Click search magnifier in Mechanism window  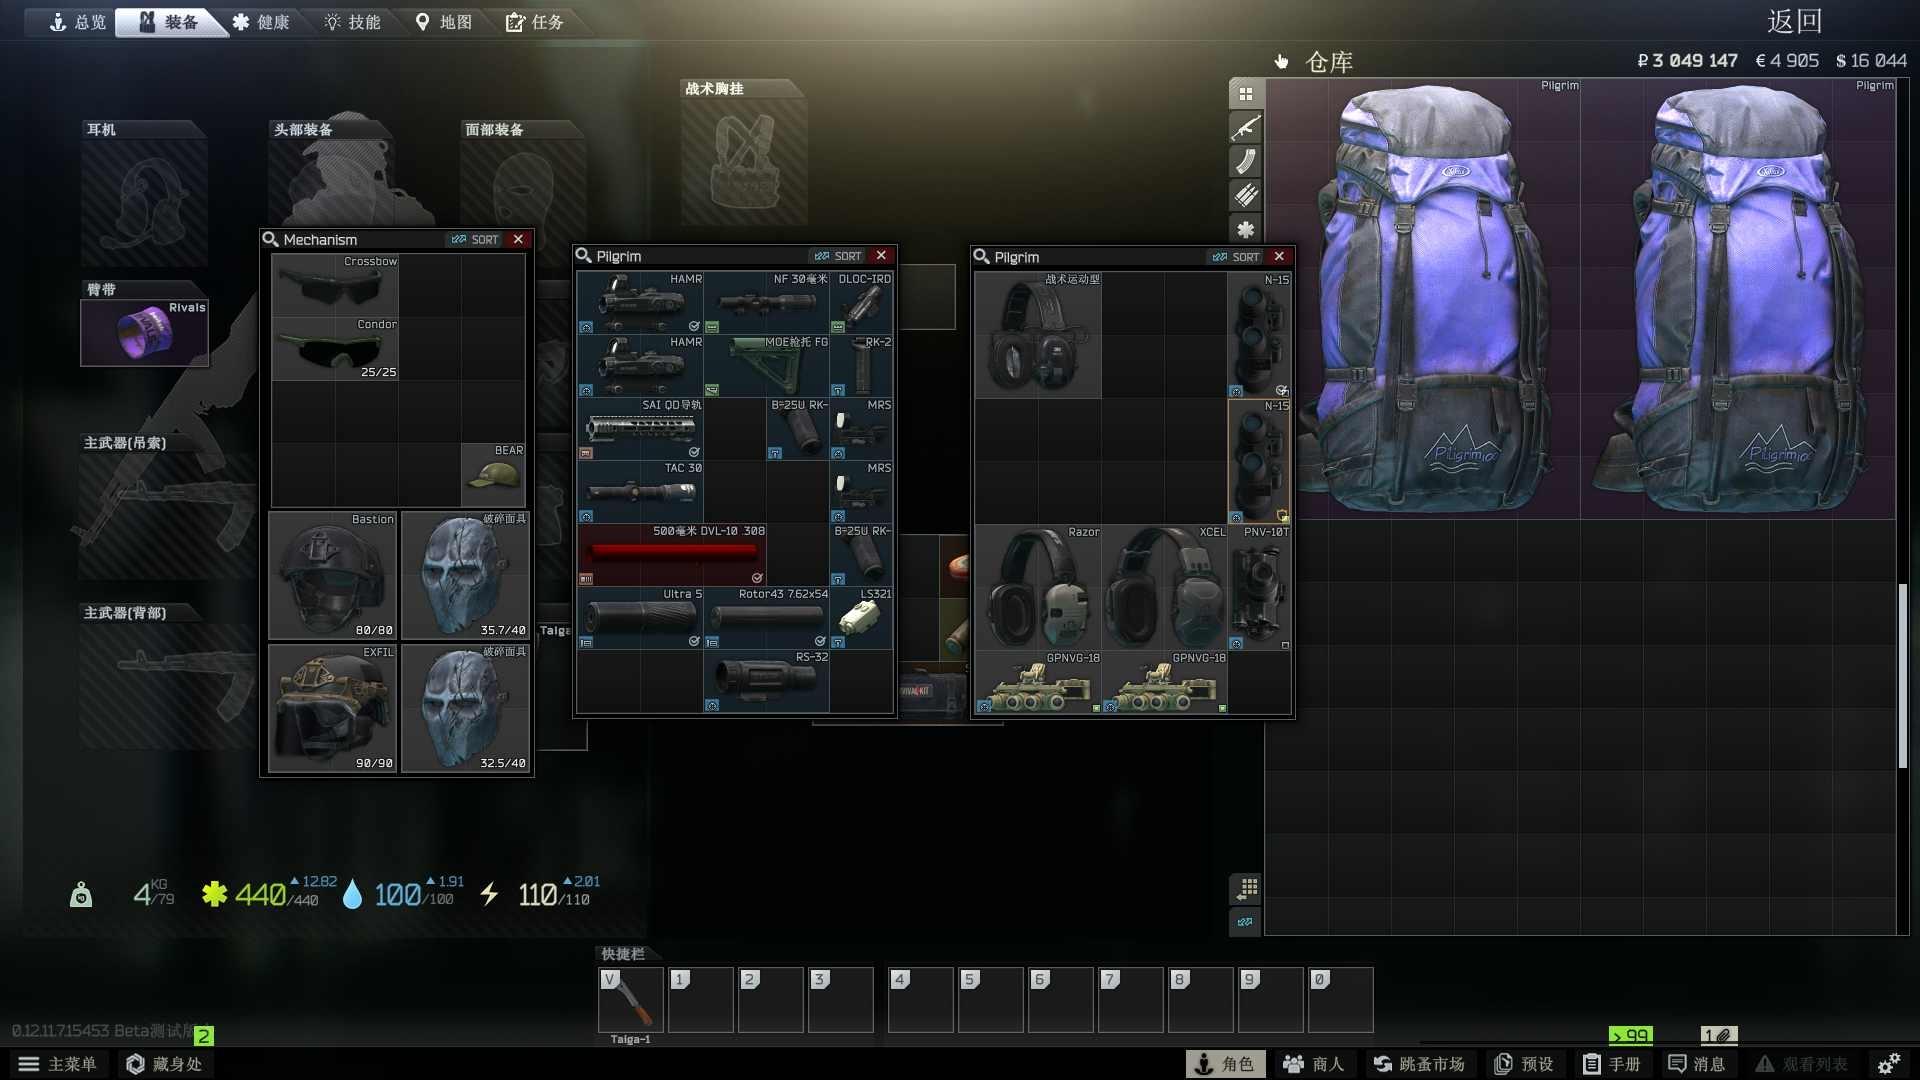[270, 240]
